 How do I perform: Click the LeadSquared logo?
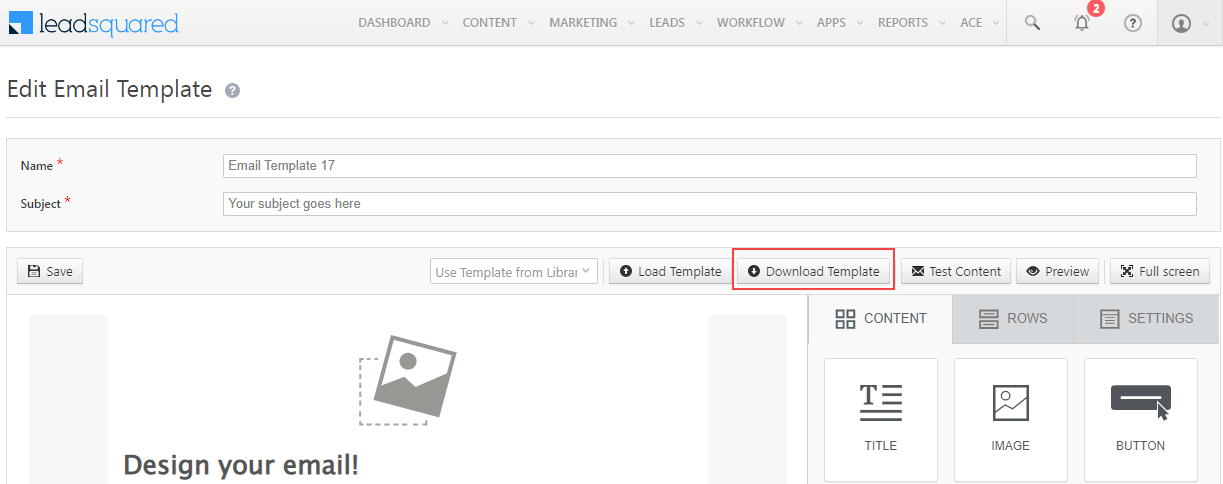coord(94,23)
